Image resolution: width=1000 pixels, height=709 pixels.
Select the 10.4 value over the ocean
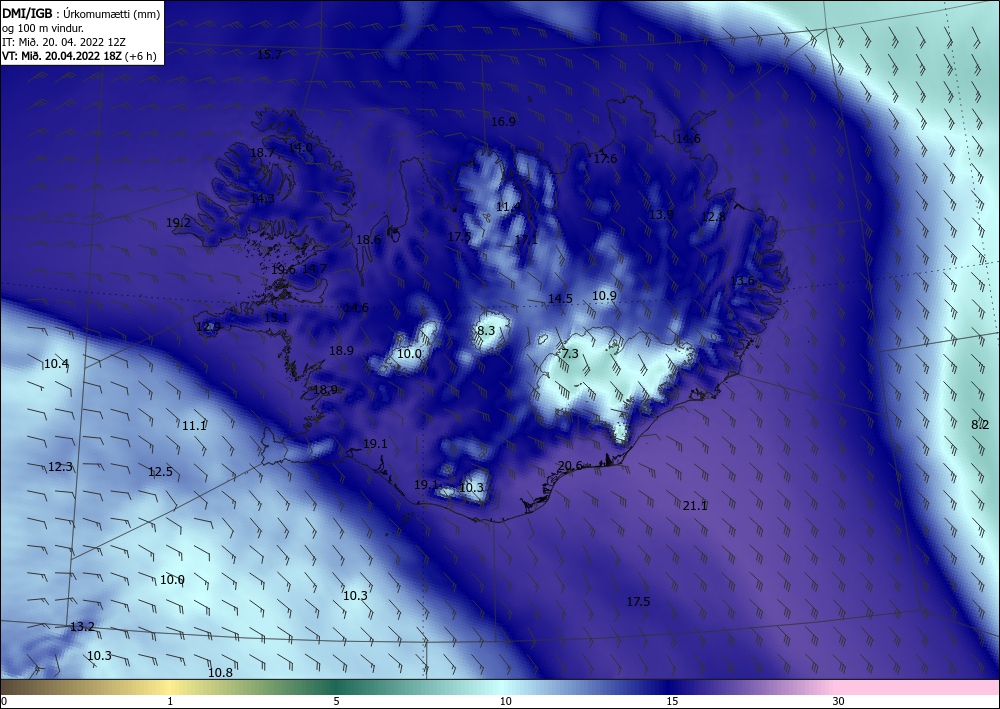tap(56, 364)
